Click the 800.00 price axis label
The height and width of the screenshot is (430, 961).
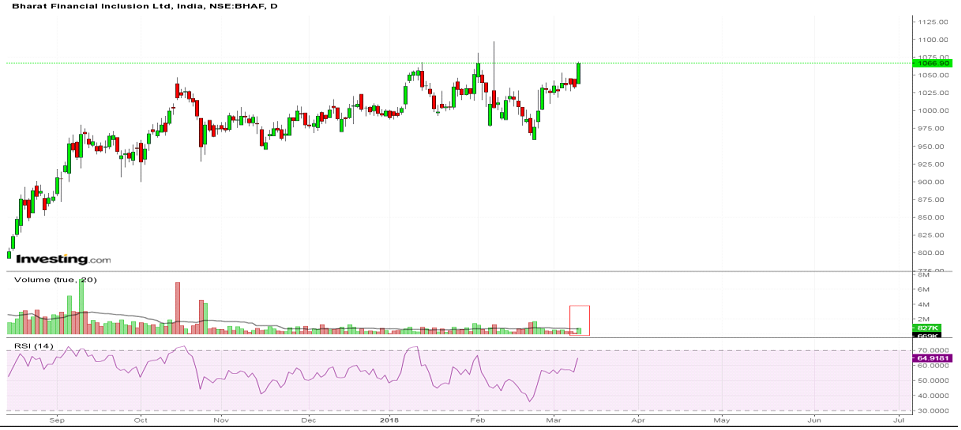point(933,253)
